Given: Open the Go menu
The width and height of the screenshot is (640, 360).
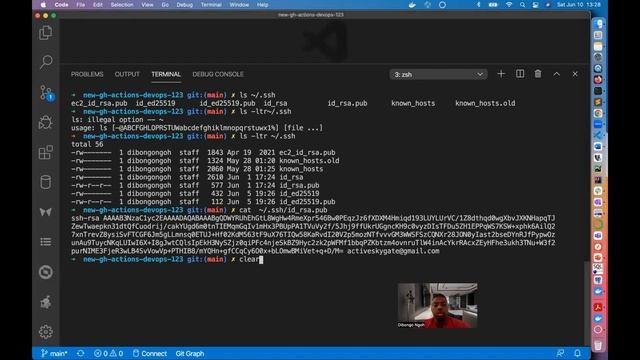Looking at the screenshot, I should [165, 5].
